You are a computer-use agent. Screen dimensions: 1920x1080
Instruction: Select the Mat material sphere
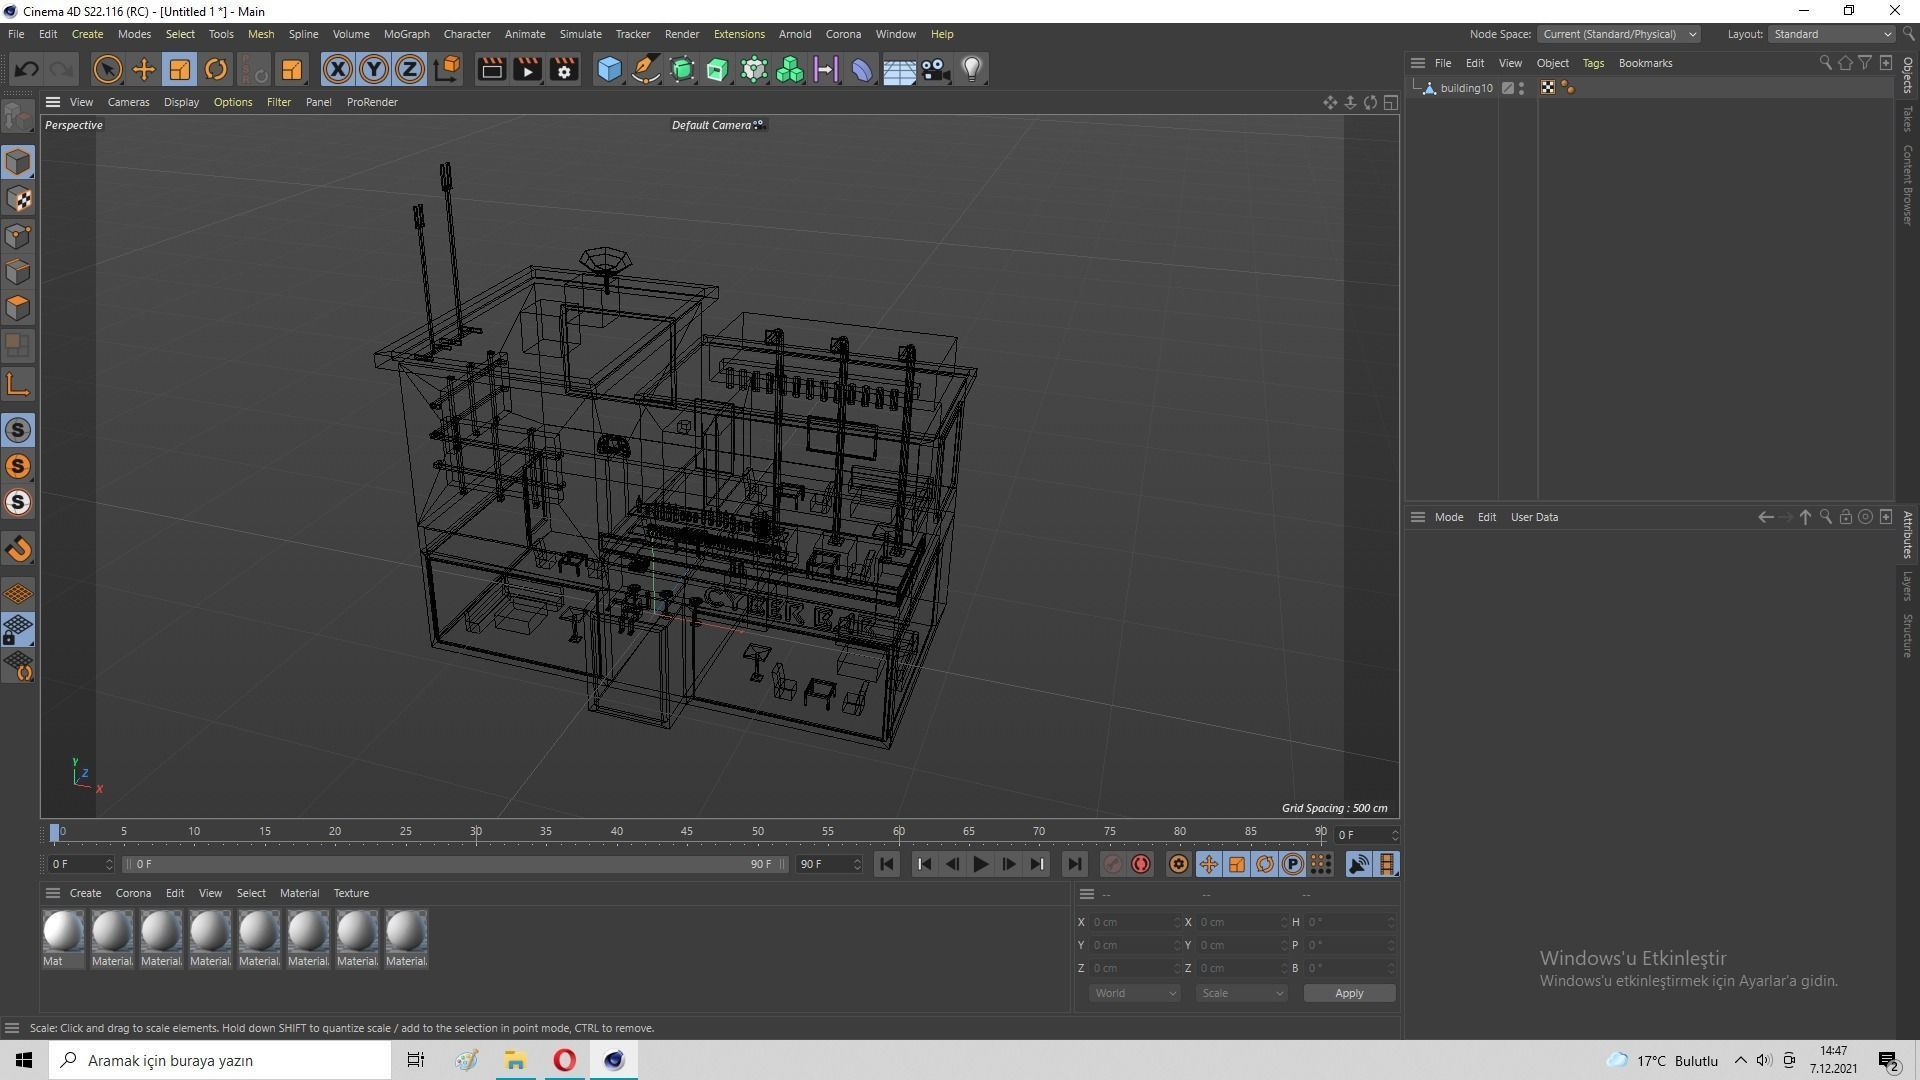click(63, 931)
